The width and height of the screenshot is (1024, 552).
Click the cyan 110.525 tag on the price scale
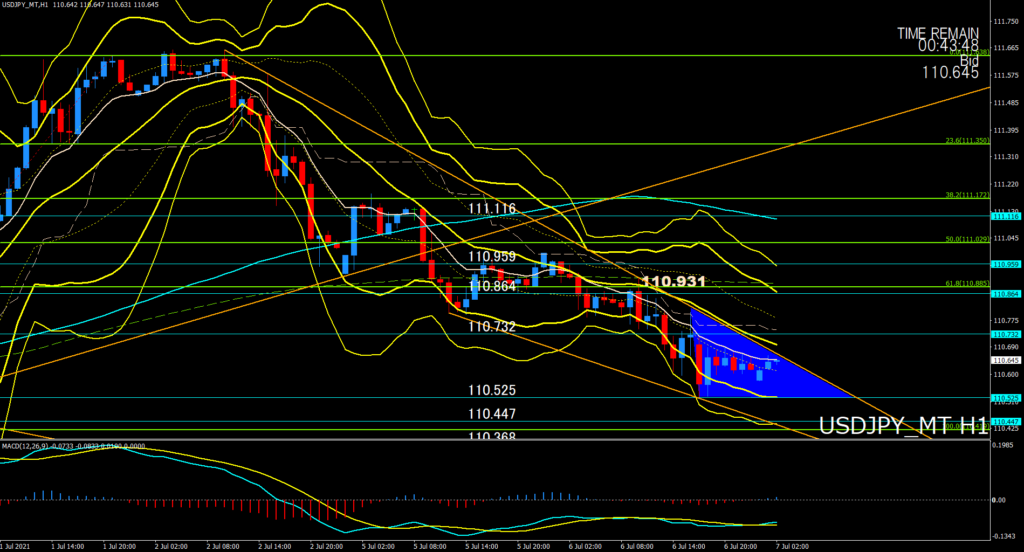point(1006,398)
